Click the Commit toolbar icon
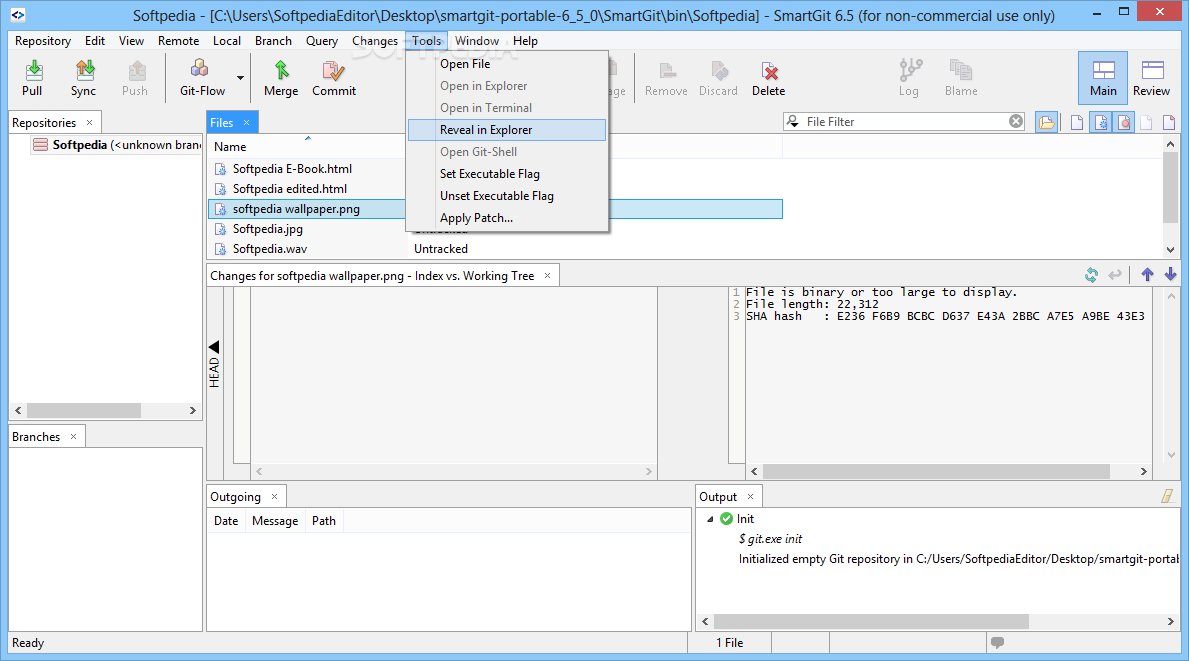Image resolution: width=1189 pixels, height=661 pixels. pyautogui.click(x=334, y=78)
